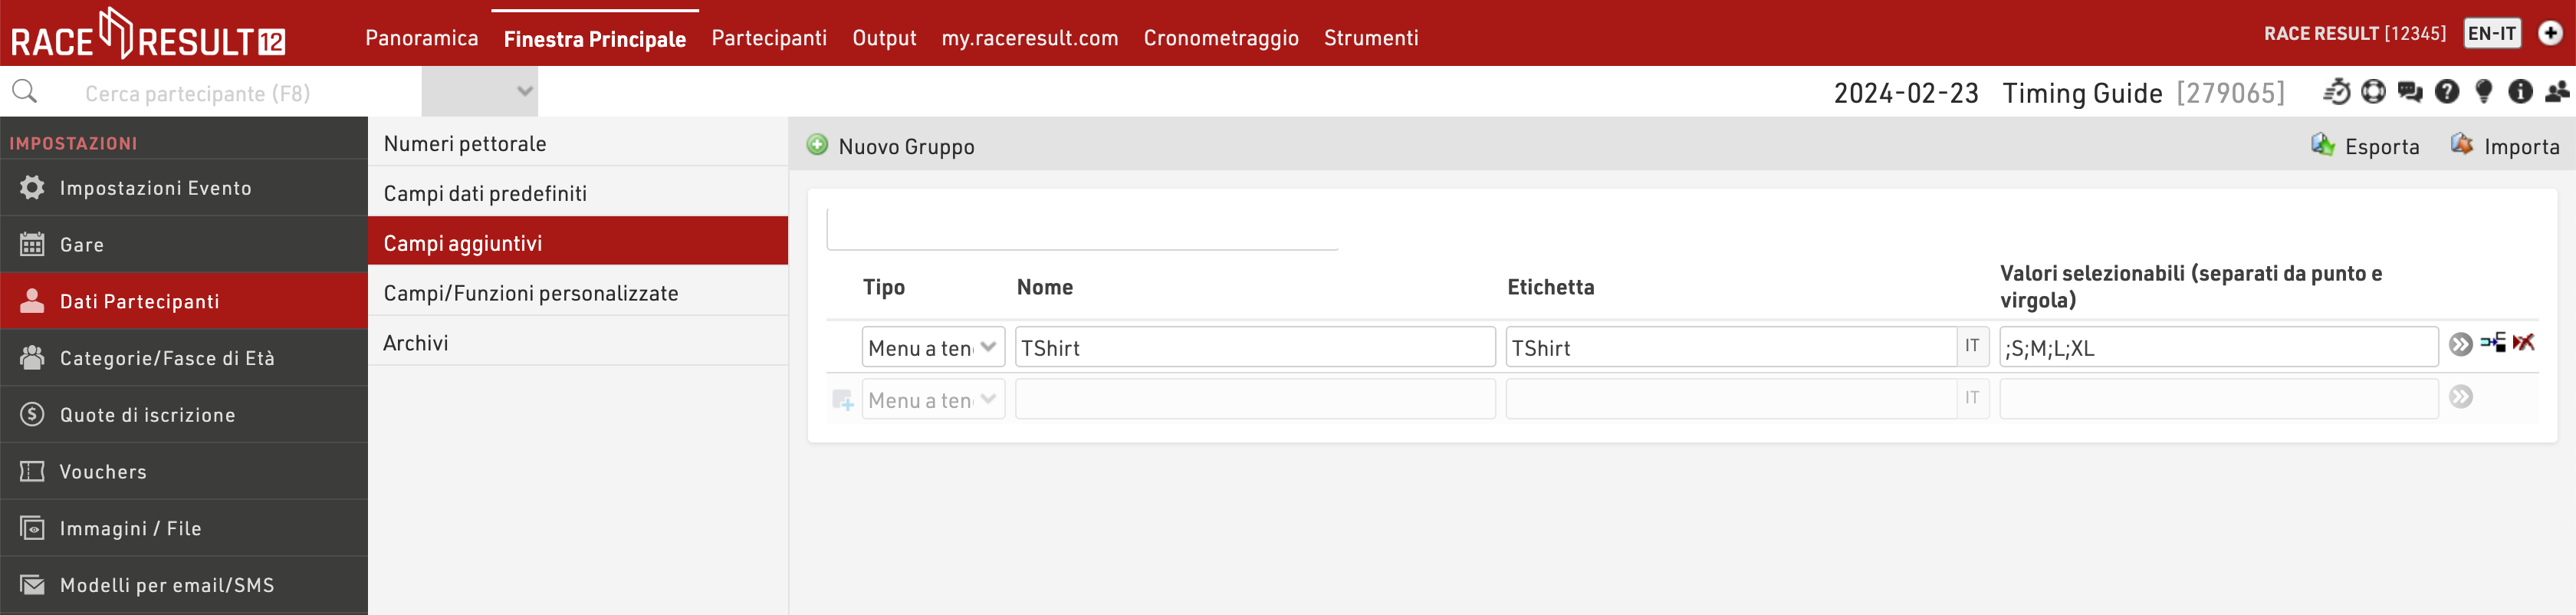
Task: Click the plus icon beside RACE RESULT account
Action: (2550, 33)
